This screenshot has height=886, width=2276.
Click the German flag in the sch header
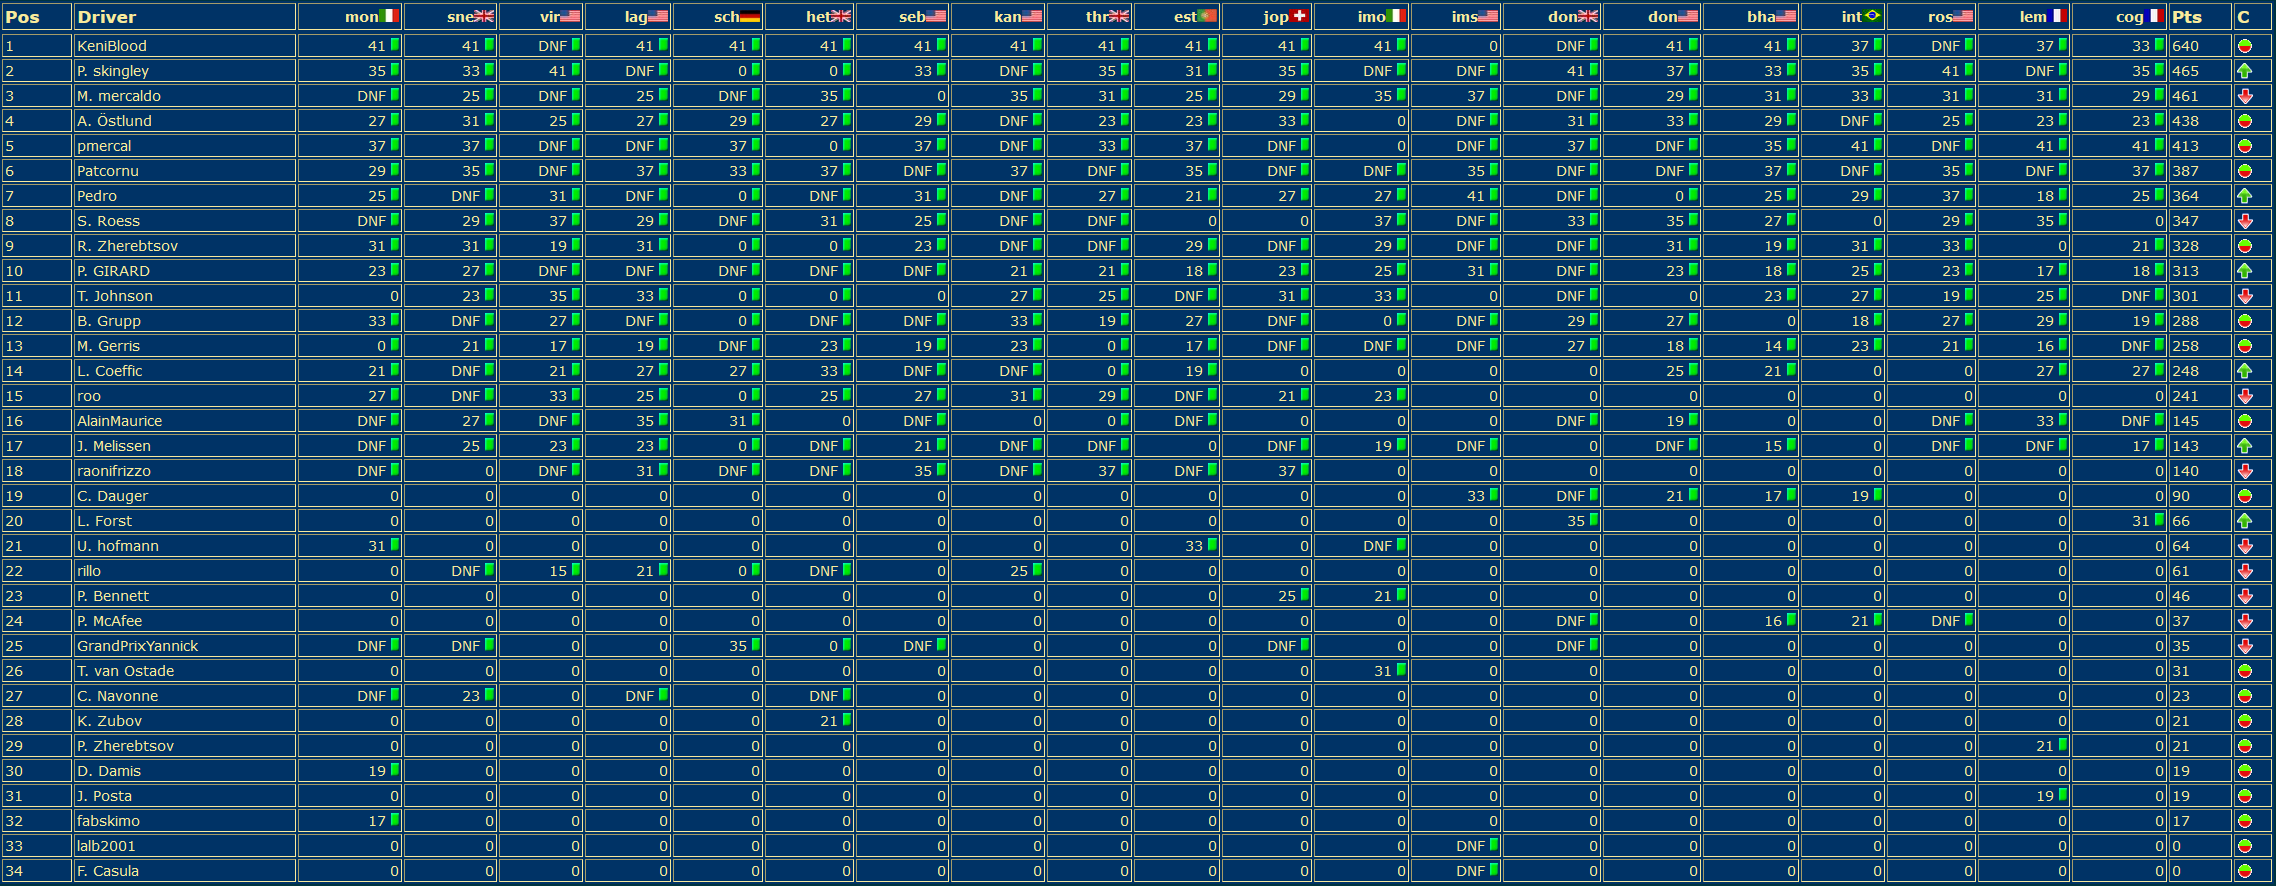click(750, 16)
